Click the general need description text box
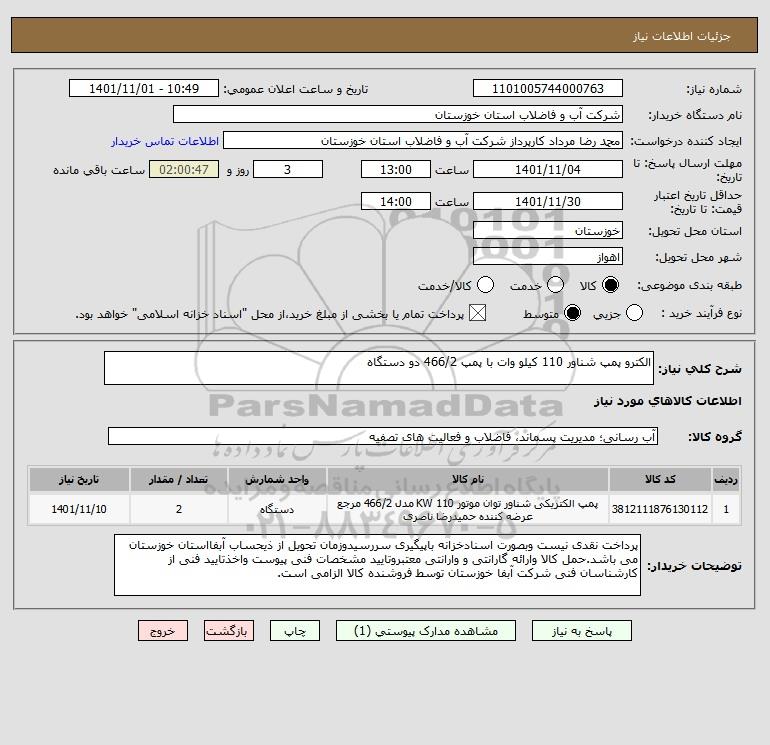Image resolution: width=770 pixels, height=745 pixels. tap(379, 368)
